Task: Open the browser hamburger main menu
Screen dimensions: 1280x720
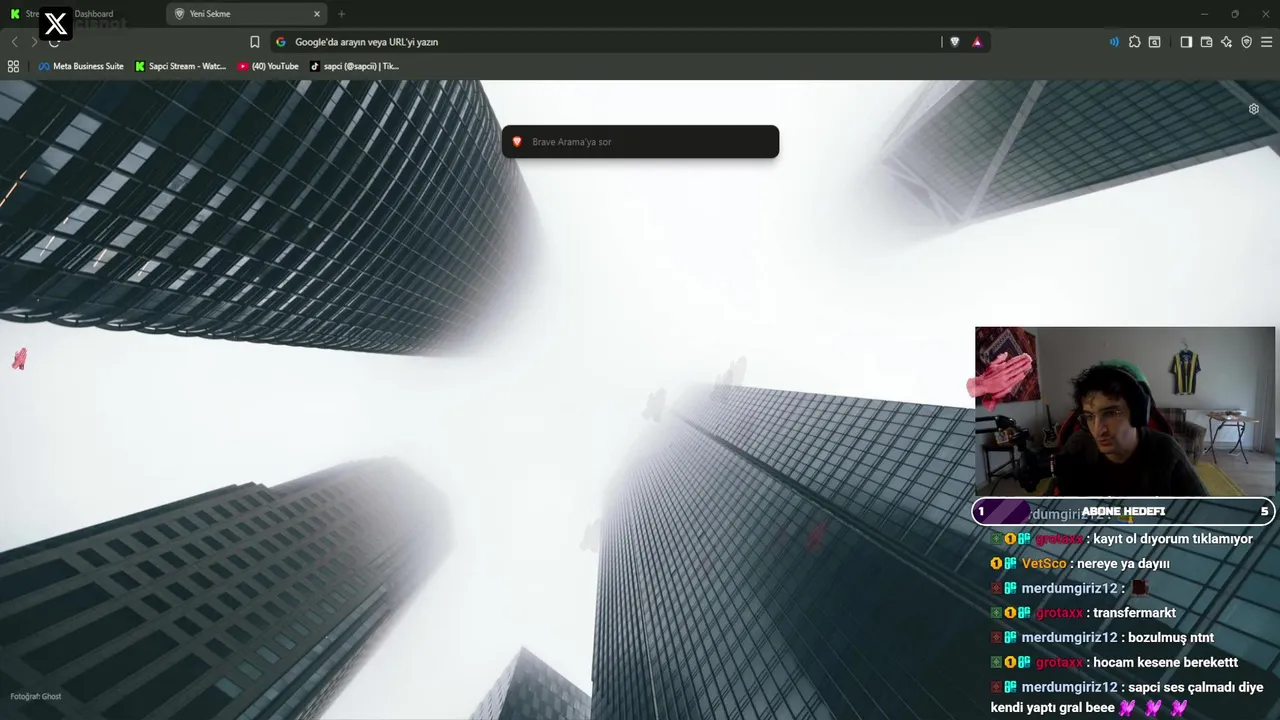Action: tap(1266, 42)
